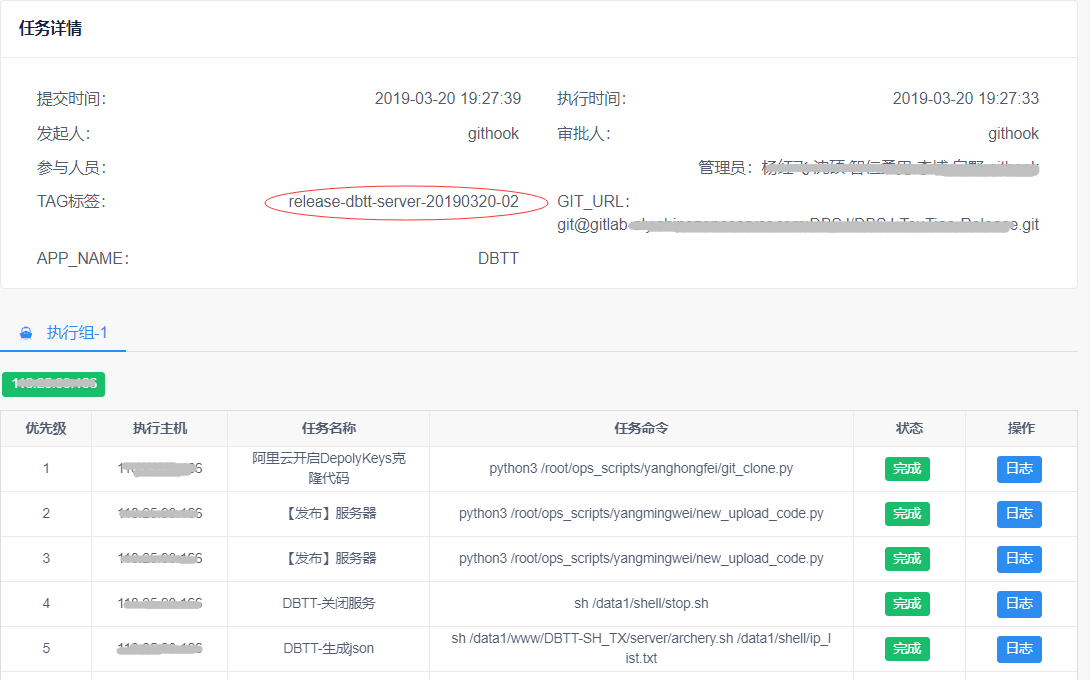
Task: Click the 审批人 label
Action: (x=584, y=134)
